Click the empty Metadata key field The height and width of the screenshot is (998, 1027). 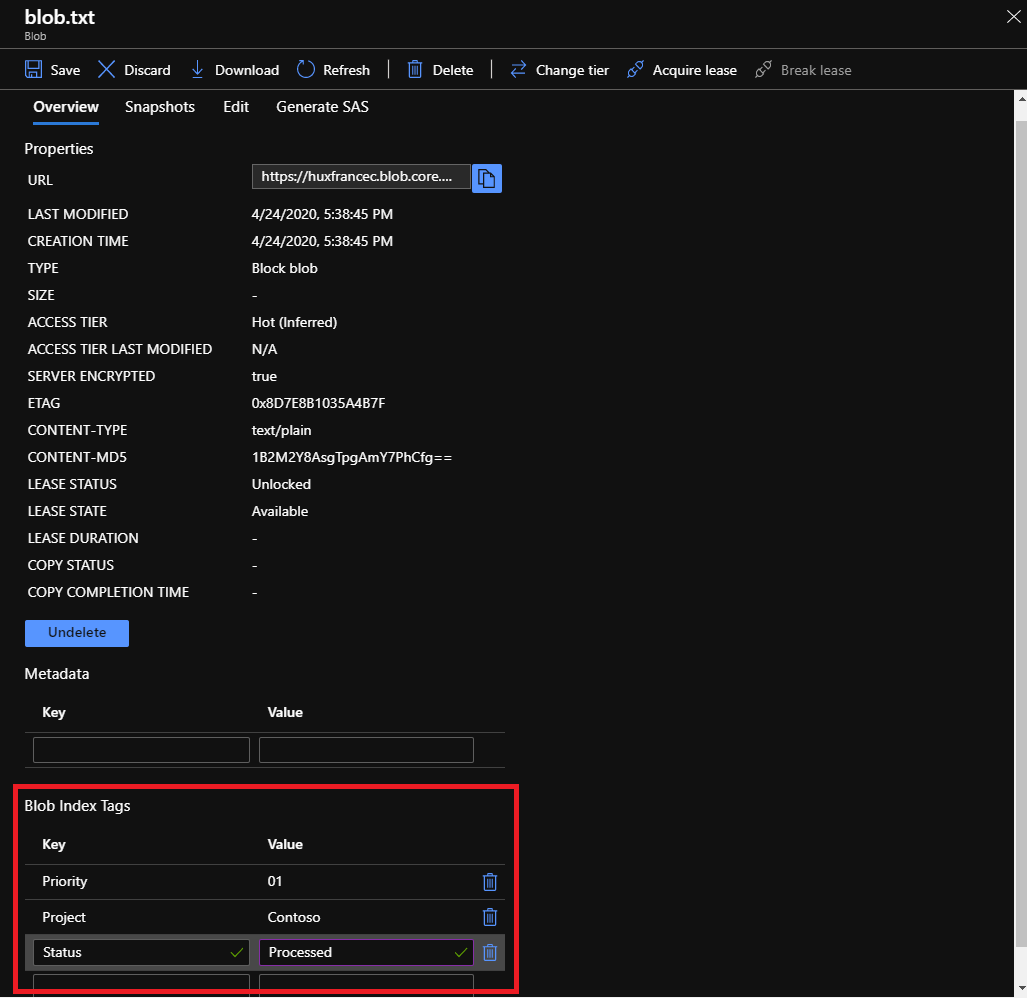(x=140, y=750)
